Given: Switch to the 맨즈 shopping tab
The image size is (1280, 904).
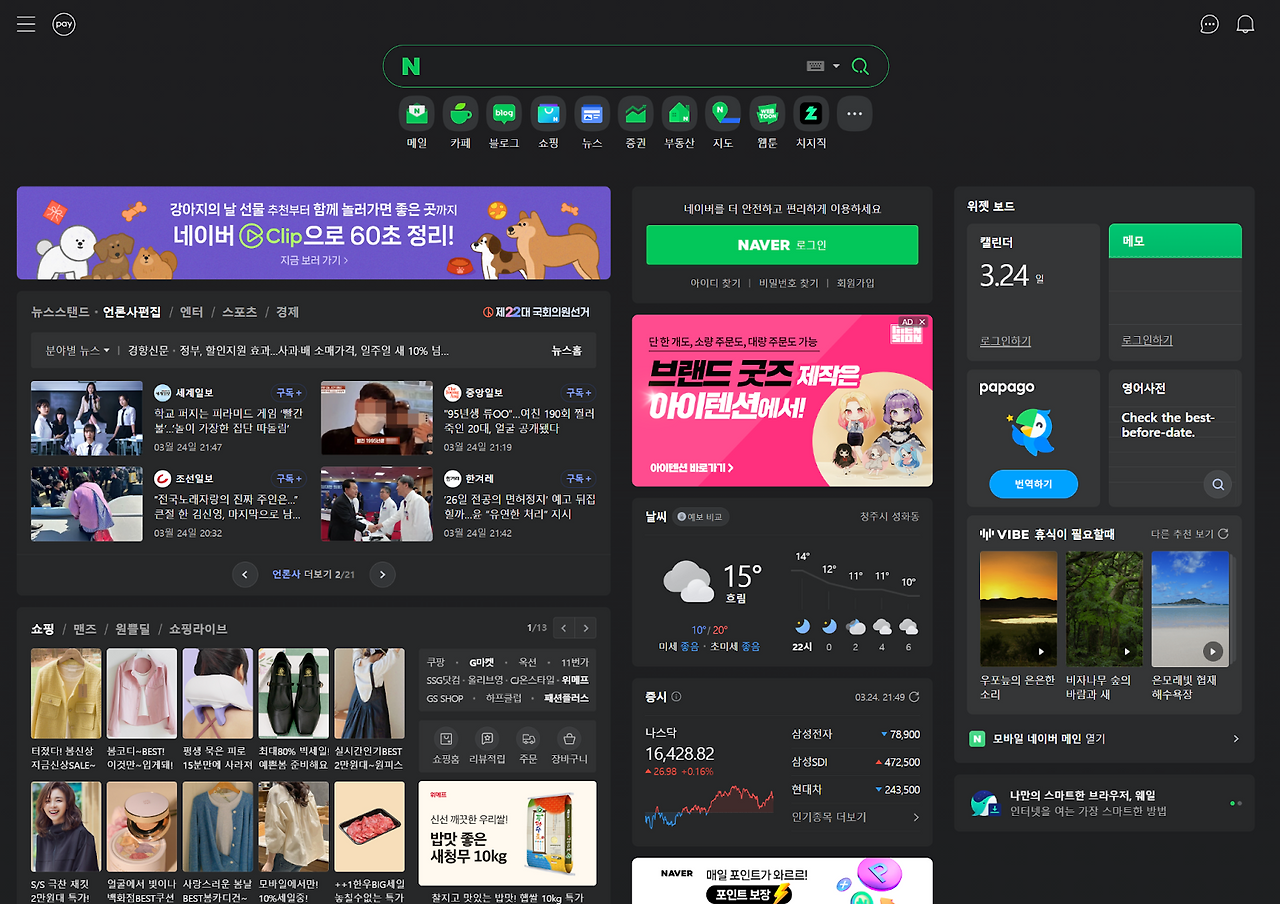Looking at the screenshot, I should click(x=85, y=629).
